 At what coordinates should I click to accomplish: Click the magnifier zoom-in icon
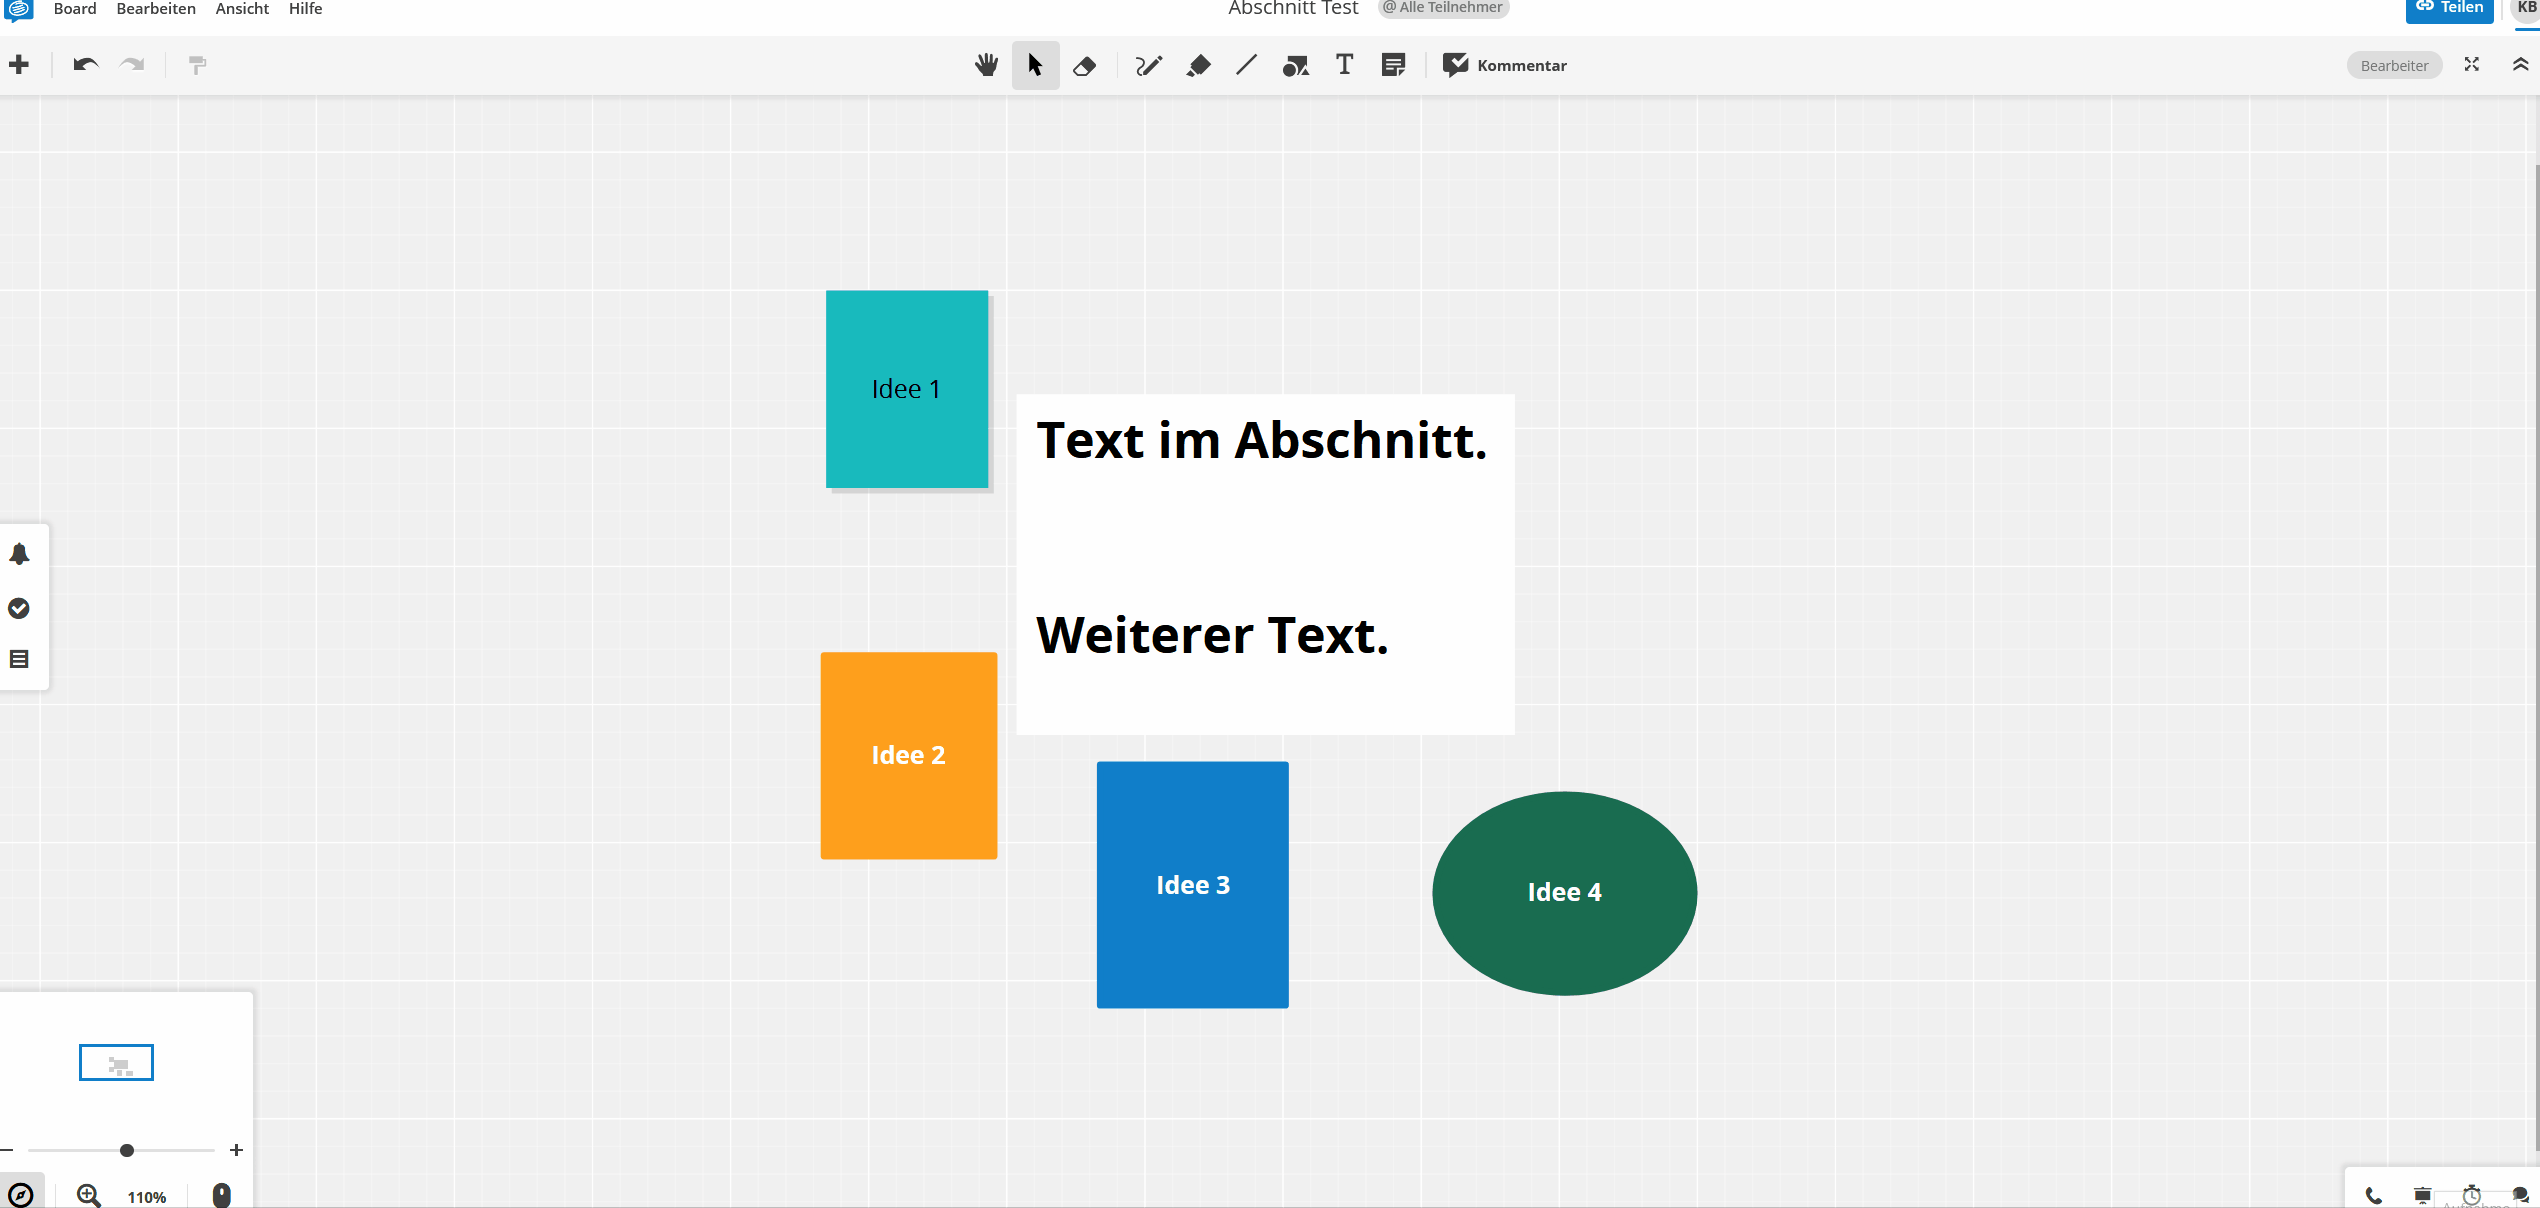89,1196
